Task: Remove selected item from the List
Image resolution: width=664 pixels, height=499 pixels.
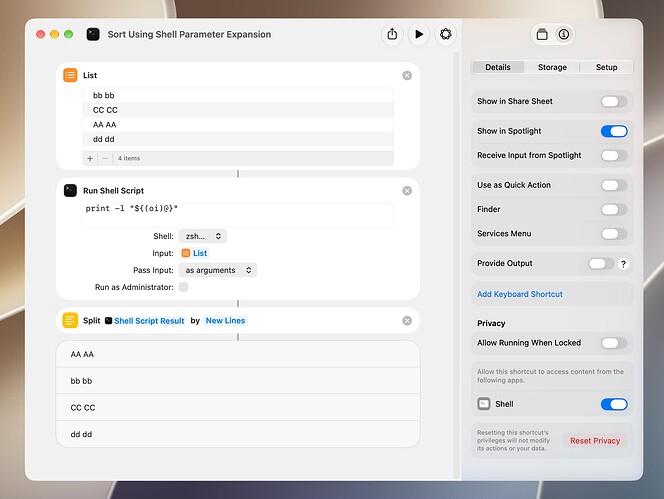Action: click(x=105, y=158)
